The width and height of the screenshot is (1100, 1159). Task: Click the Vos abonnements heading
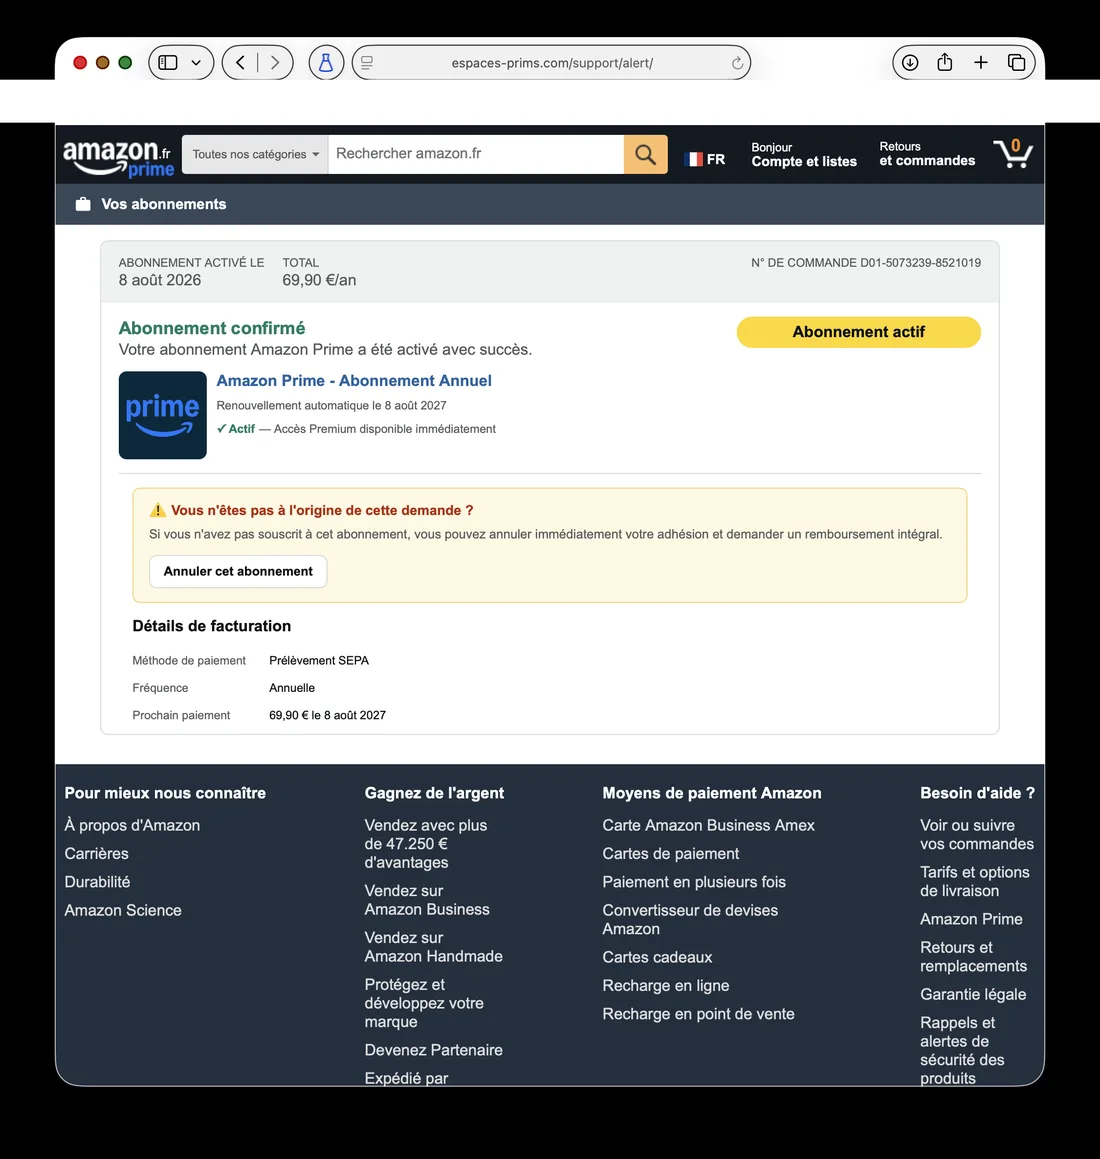(163, 204)
